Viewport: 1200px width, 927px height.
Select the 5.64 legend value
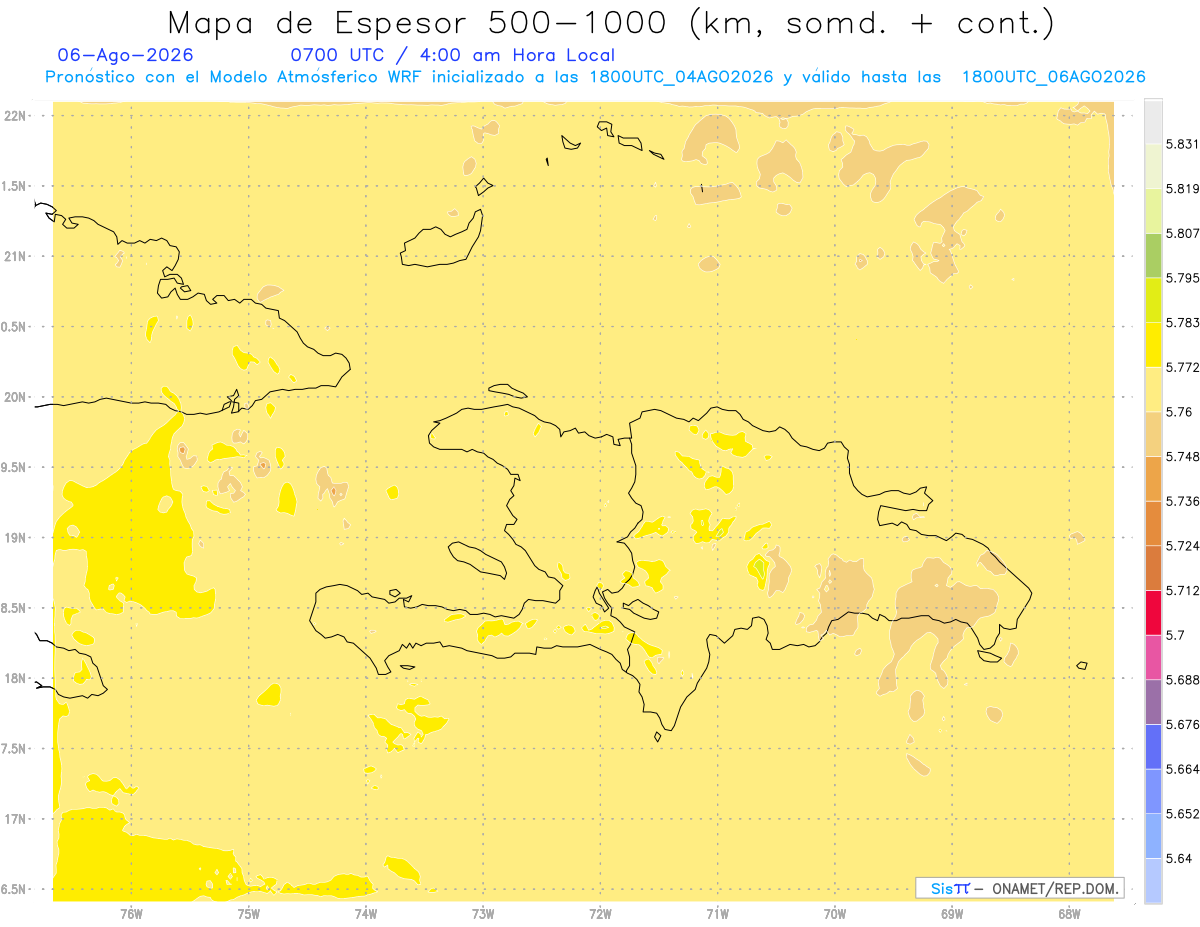pyautogui.click(x=1178, y=858)
